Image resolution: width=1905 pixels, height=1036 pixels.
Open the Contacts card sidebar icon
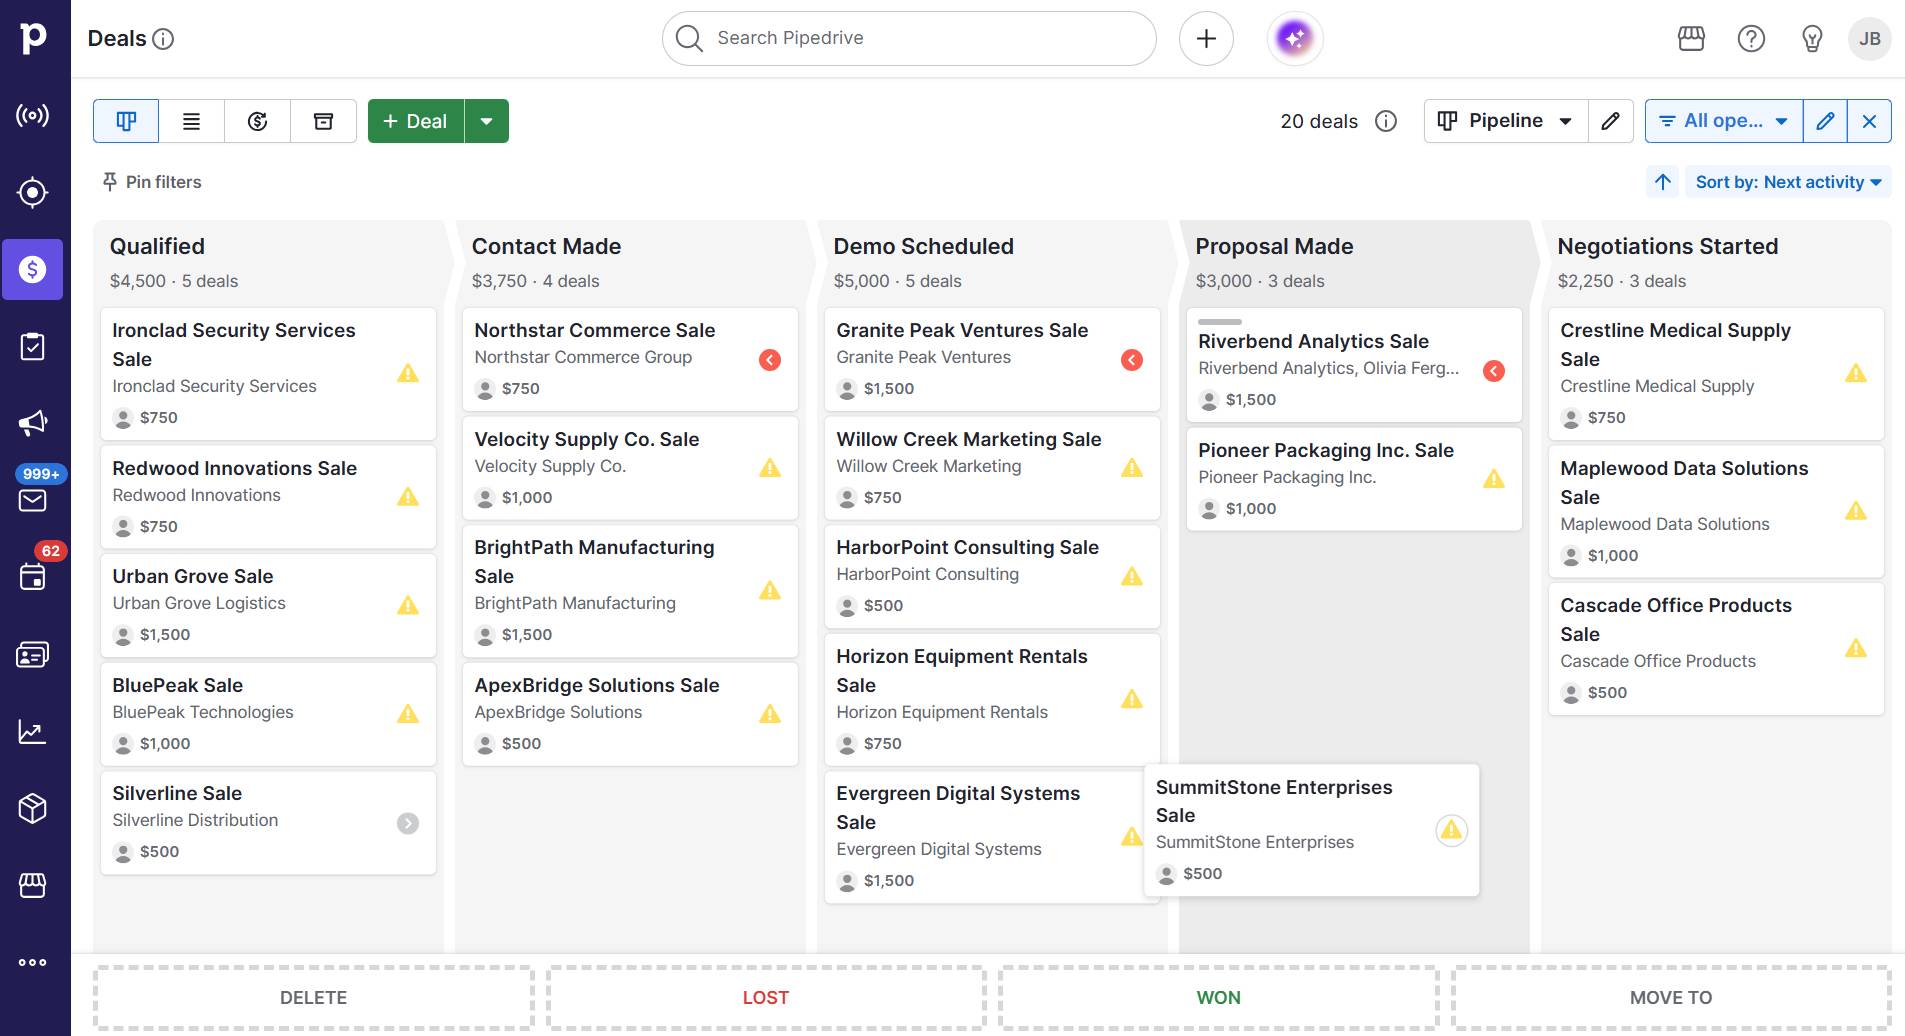[33, 654]
